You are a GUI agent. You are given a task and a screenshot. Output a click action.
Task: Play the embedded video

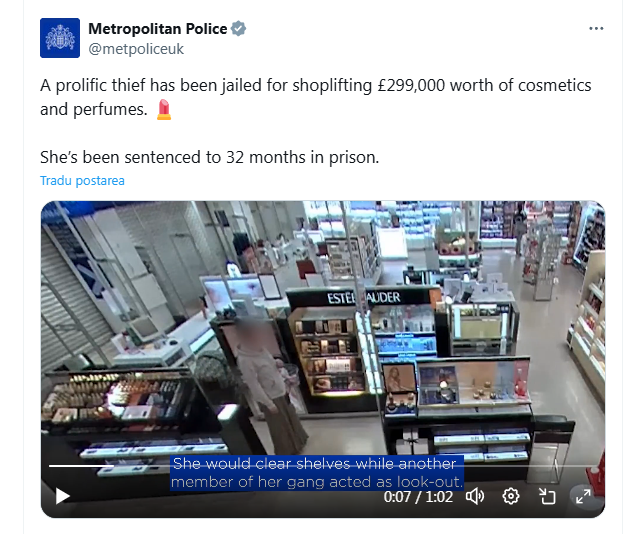tap(62, 496)
